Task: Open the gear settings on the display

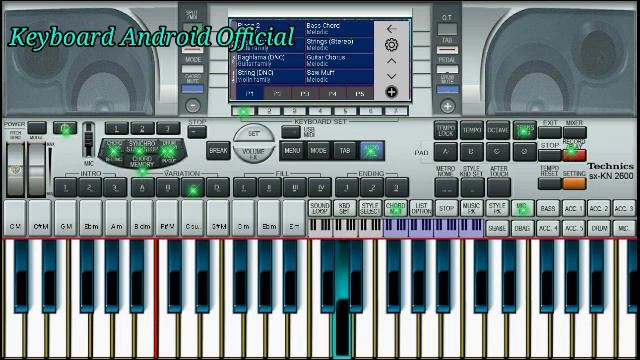Action: [x=391, y=44]
